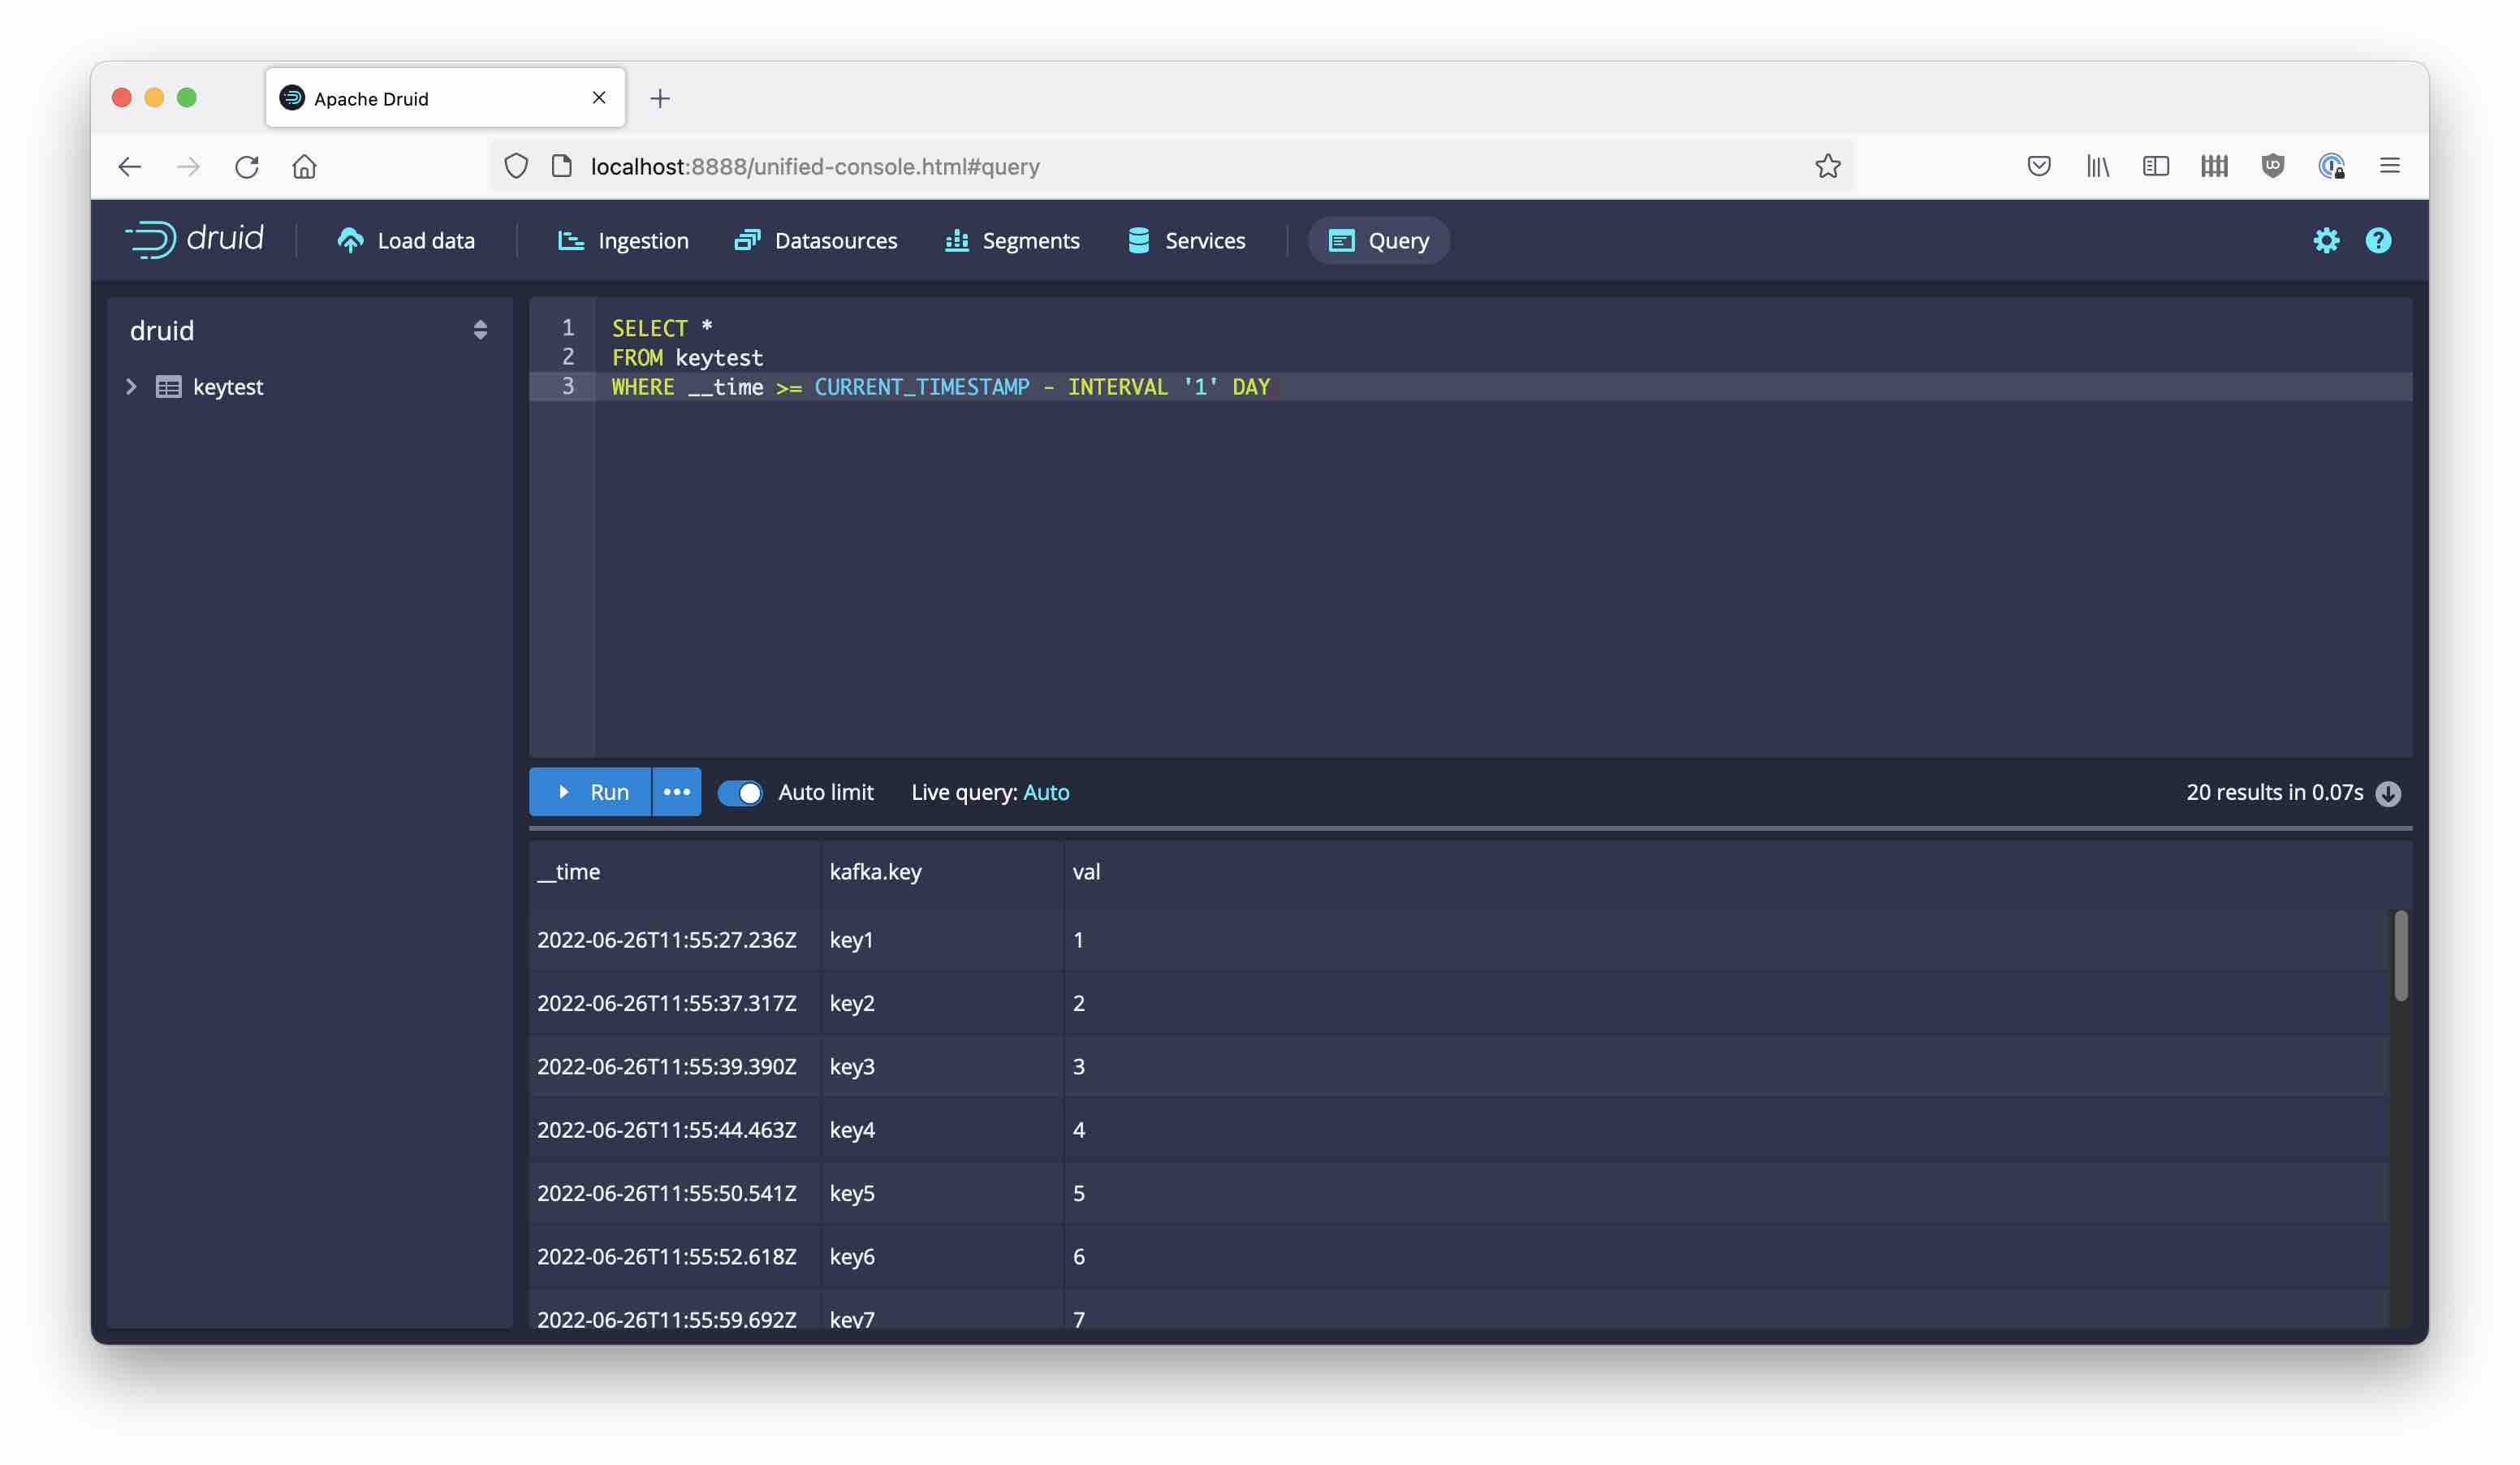Image resolution: width=2520 pixels, height=1465 pixels.
Task: Toggle the Auto limit switch
Action: 740,793
